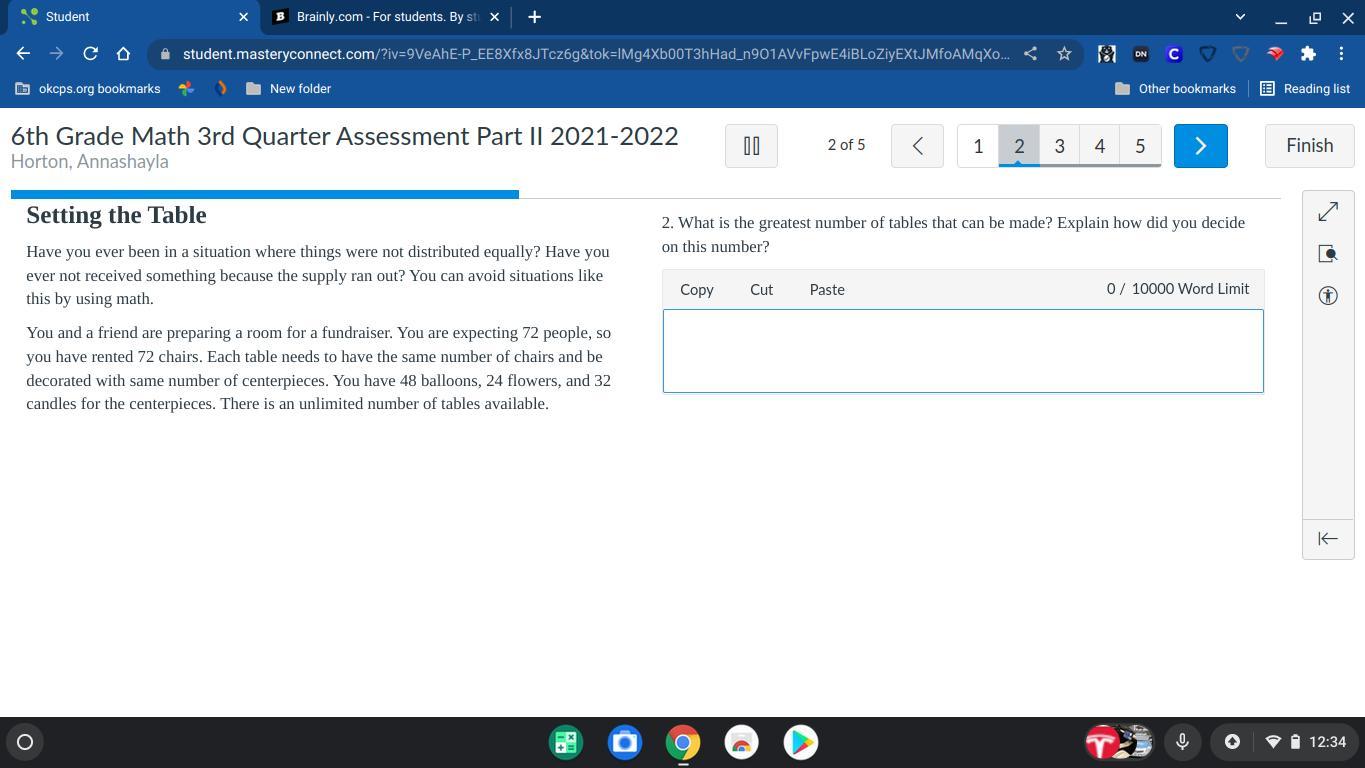Reload the current page
This screenshot has width=1365, height=768.
90,54
